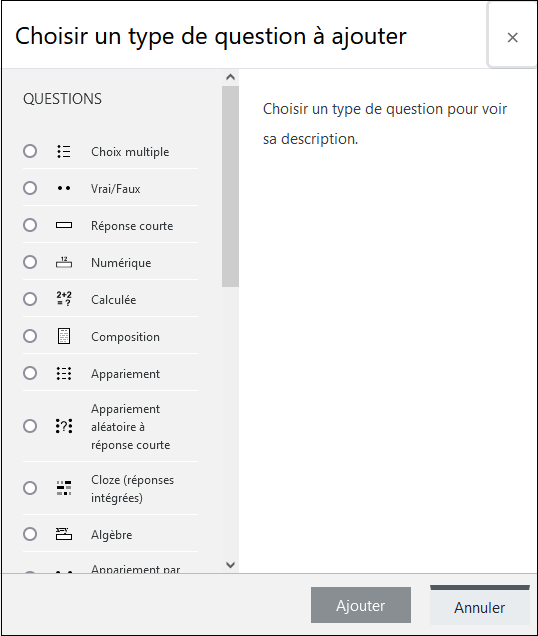Click the Composition page icon
538x636 pixels.
tap(64, 336)
